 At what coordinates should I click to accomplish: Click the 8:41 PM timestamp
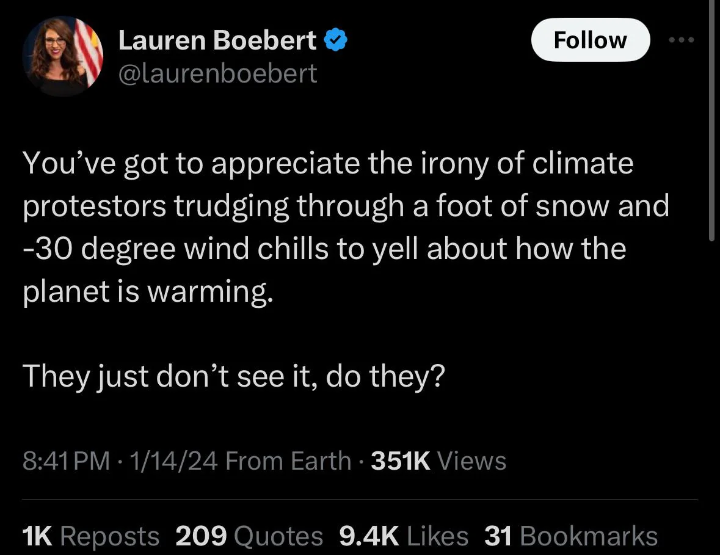[x=65, y=461]
